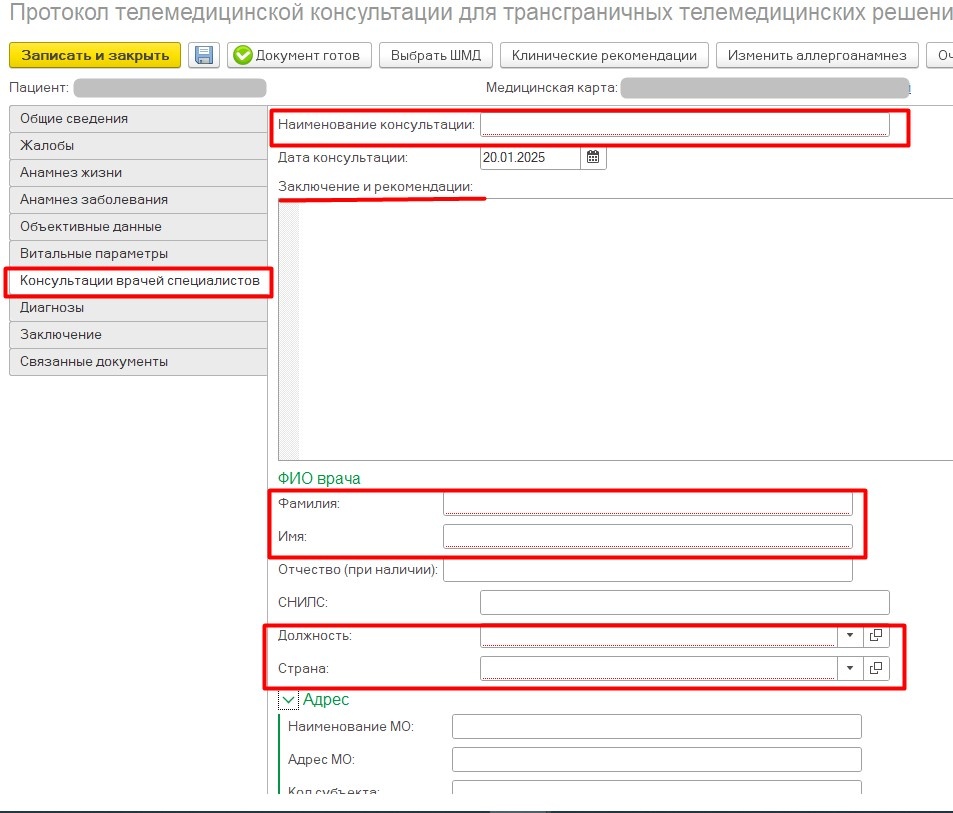Click open-form icon next to Должность field

(x=876, y=635)
